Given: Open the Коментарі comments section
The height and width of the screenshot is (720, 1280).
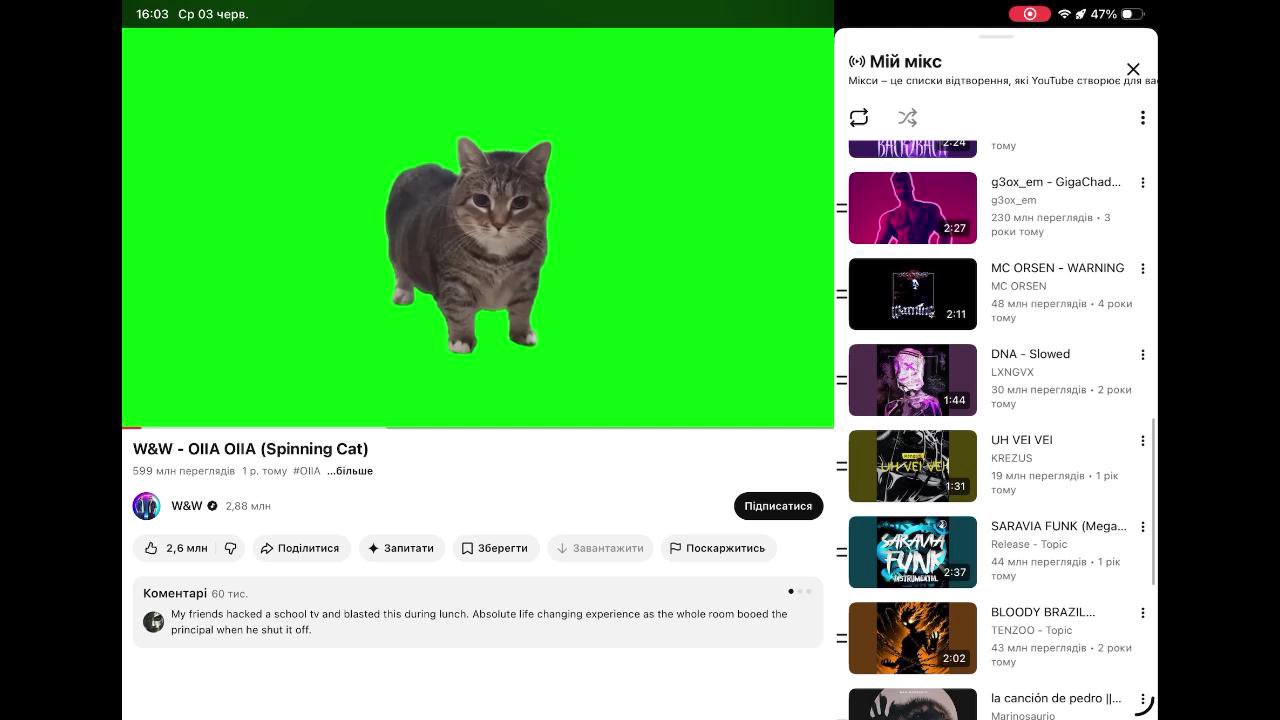Looking at the screenshot, I should pos(478,612).
